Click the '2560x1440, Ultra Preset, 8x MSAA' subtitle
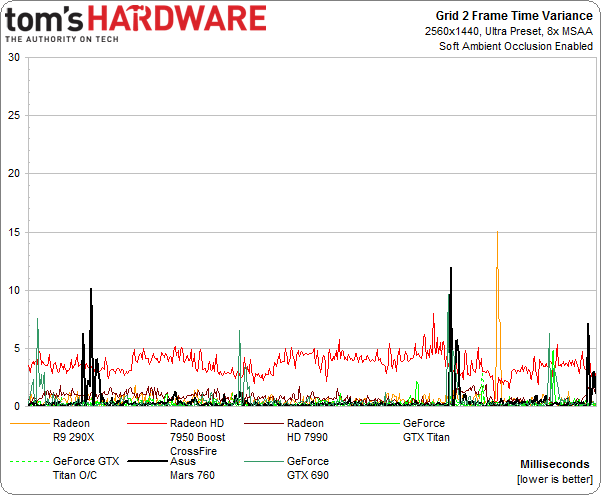Image resolution: width=601 pixels, height=495 pixels. point(509,31)
